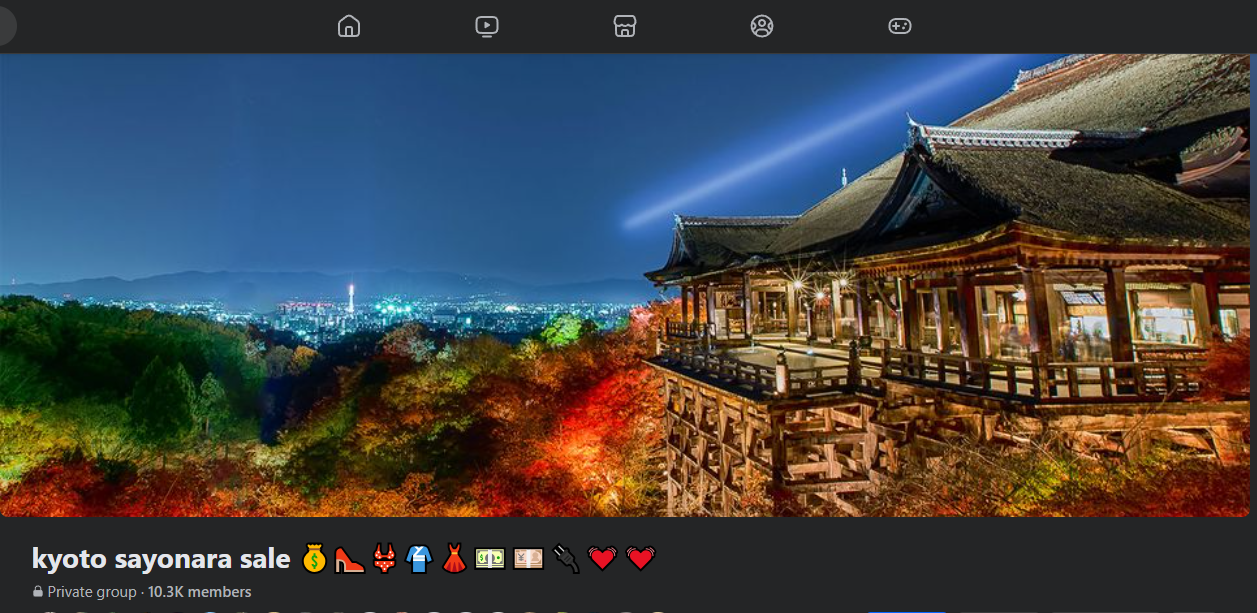Click the red dress emoji
The image size is (1257, 613).
(454, 558)
